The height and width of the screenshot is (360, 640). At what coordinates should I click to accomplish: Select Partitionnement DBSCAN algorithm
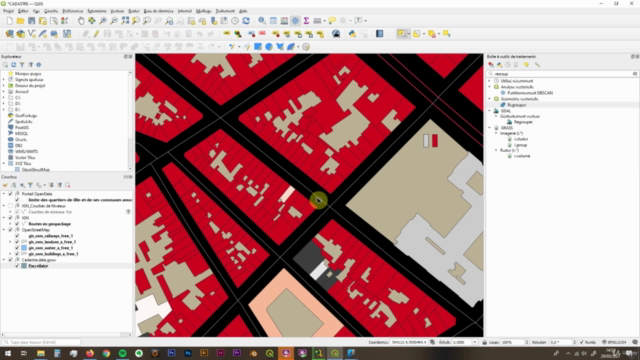pyautogui.click(x=530, y=93)
